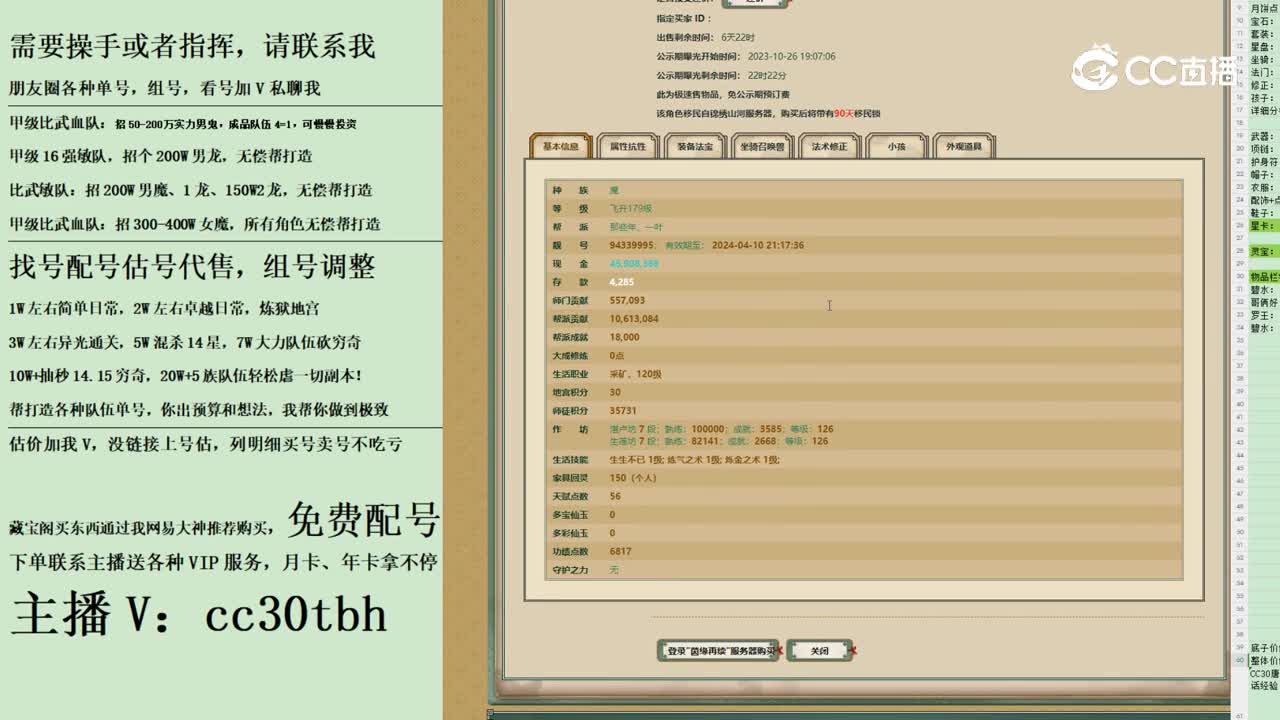Click the 存款 value 4,285
Screen dimensions: 1280x720
pyautogui.click(x=621, y=282)
